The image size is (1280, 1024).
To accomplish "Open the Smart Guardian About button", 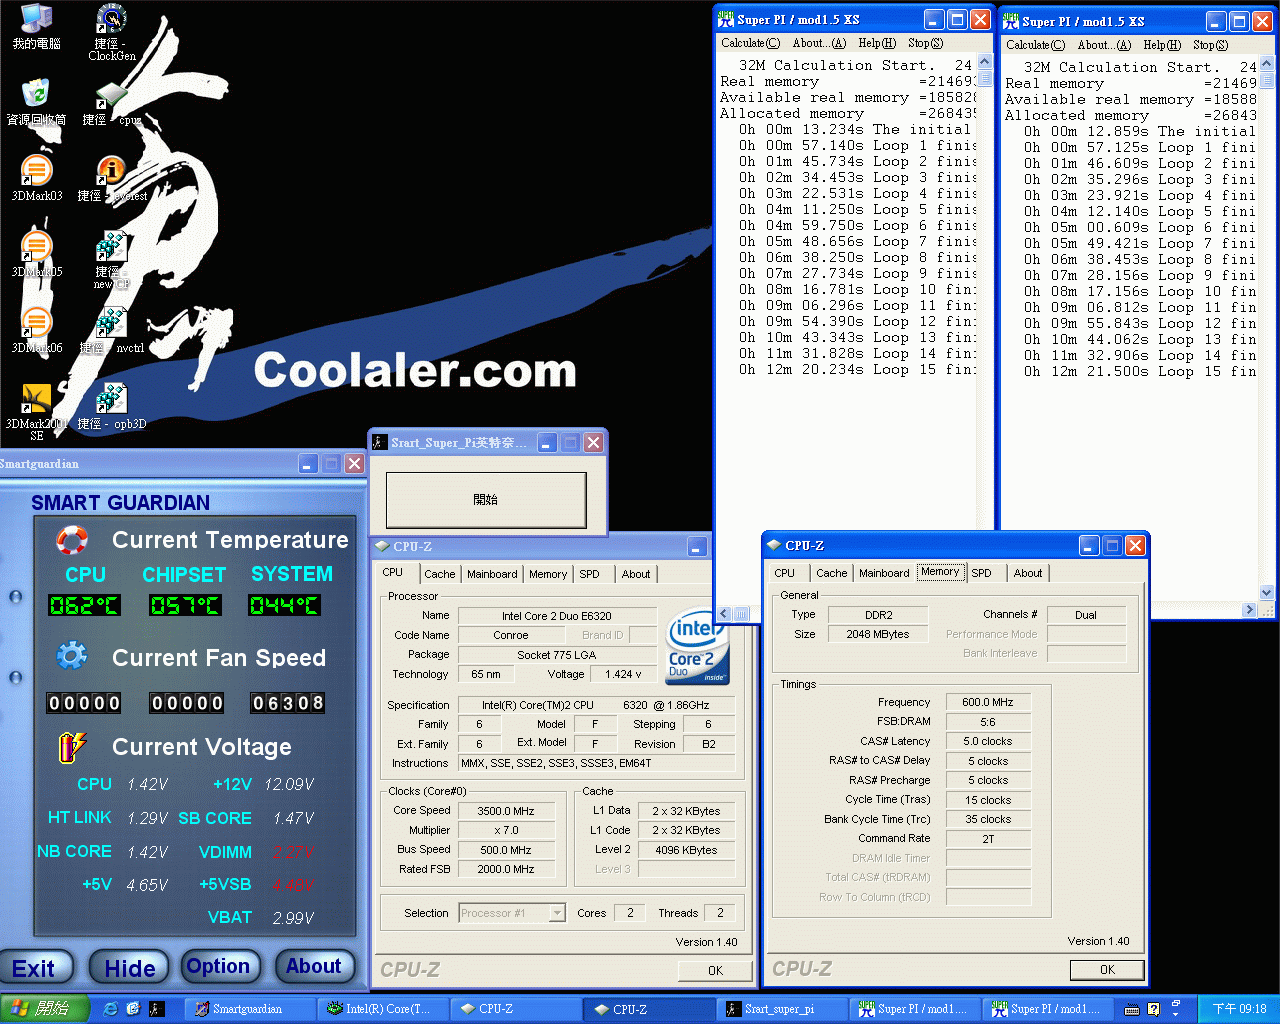I will point(314,967).
